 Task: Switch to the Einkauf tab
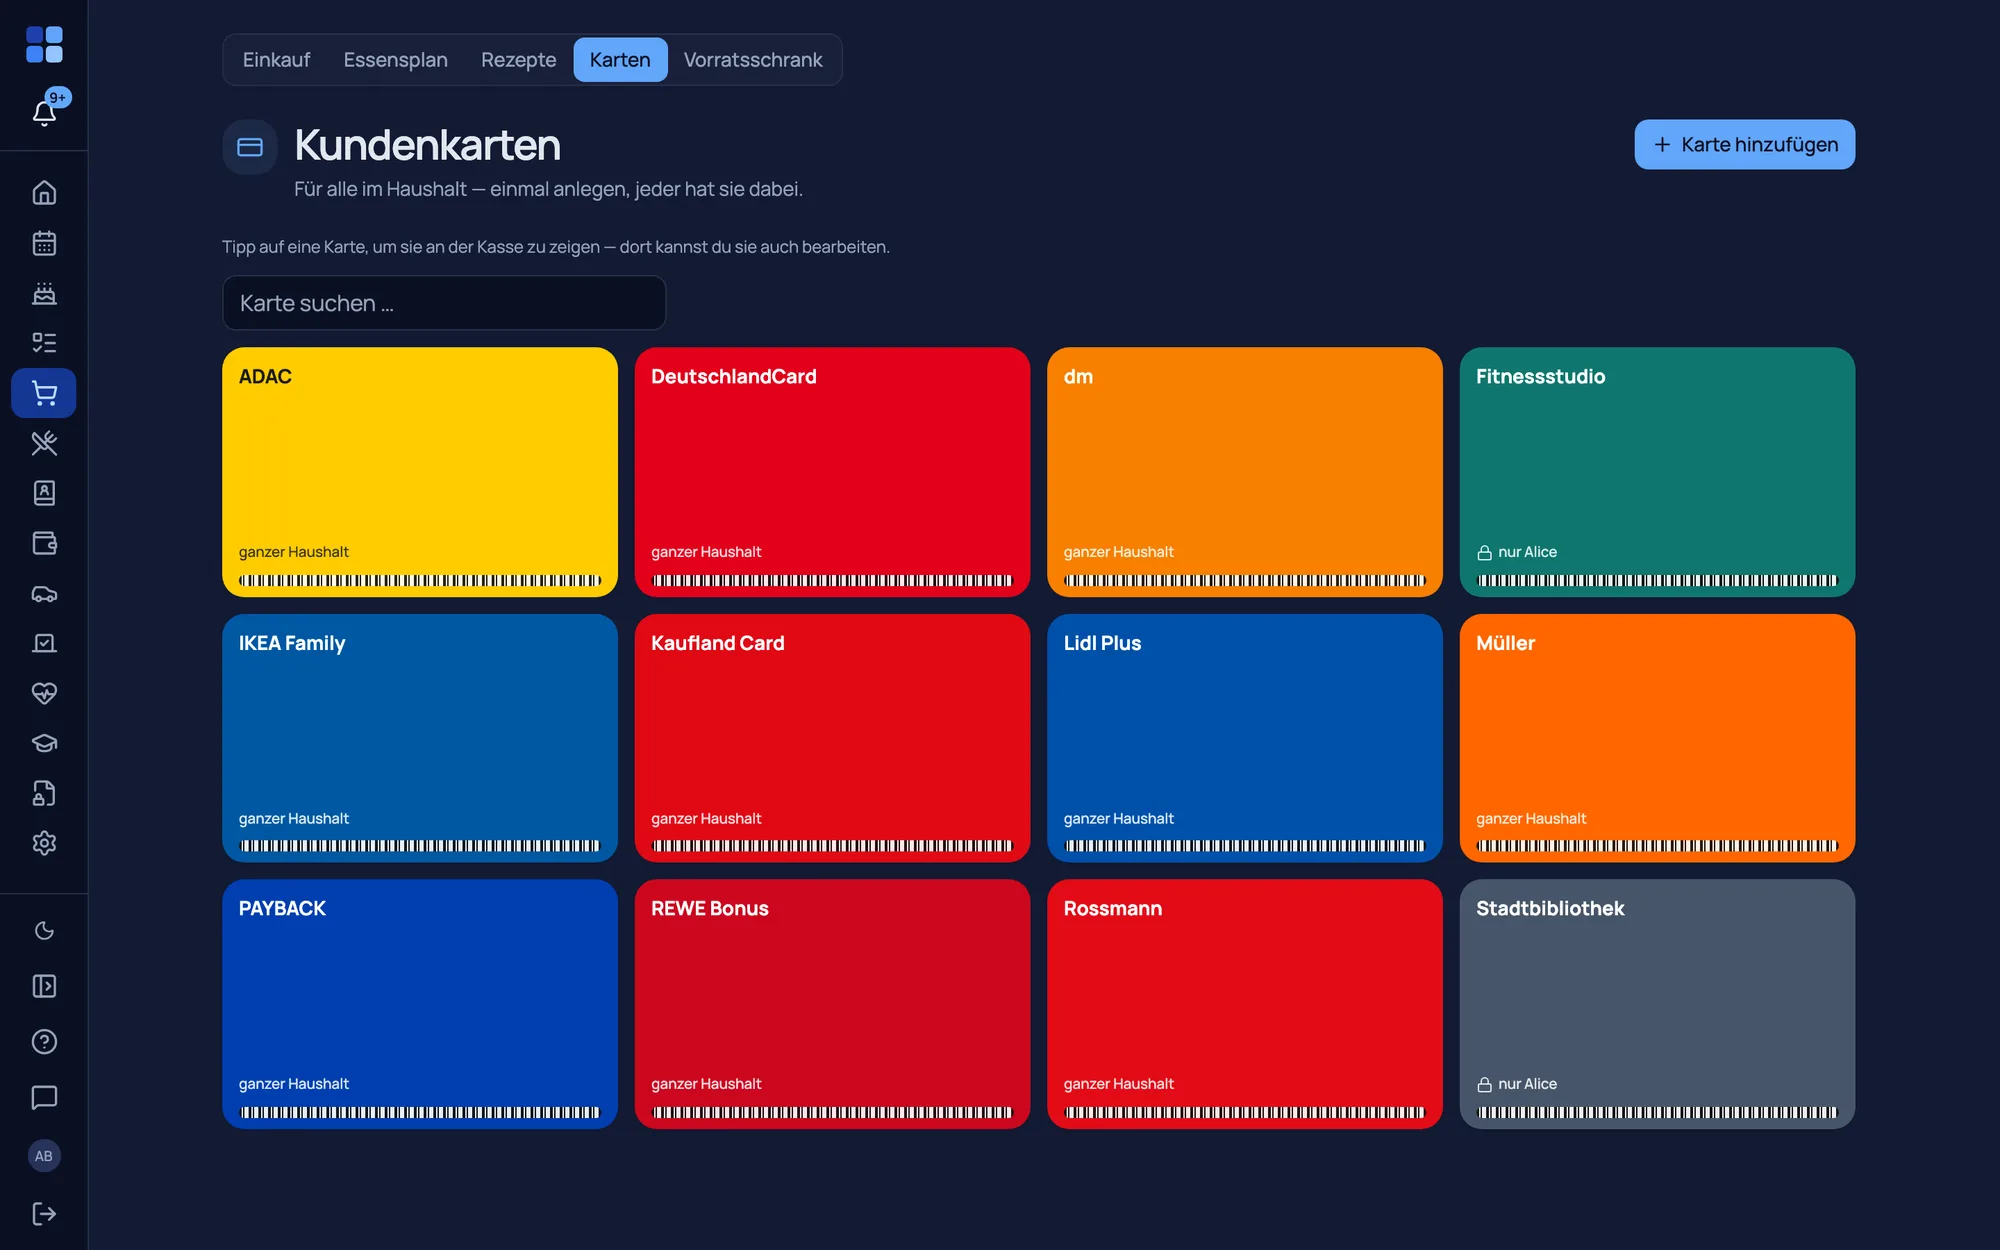[x=276, y=60]
